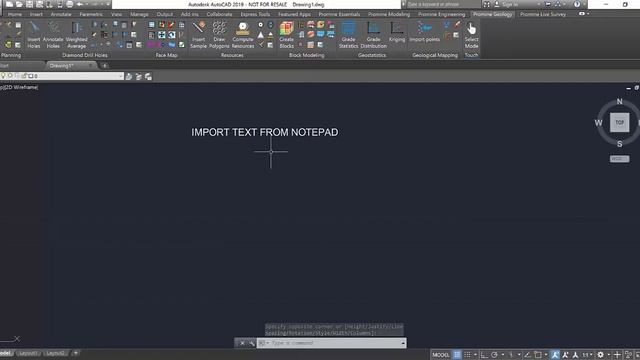
Task: Close the command line with X button
Action: (242, 343)
